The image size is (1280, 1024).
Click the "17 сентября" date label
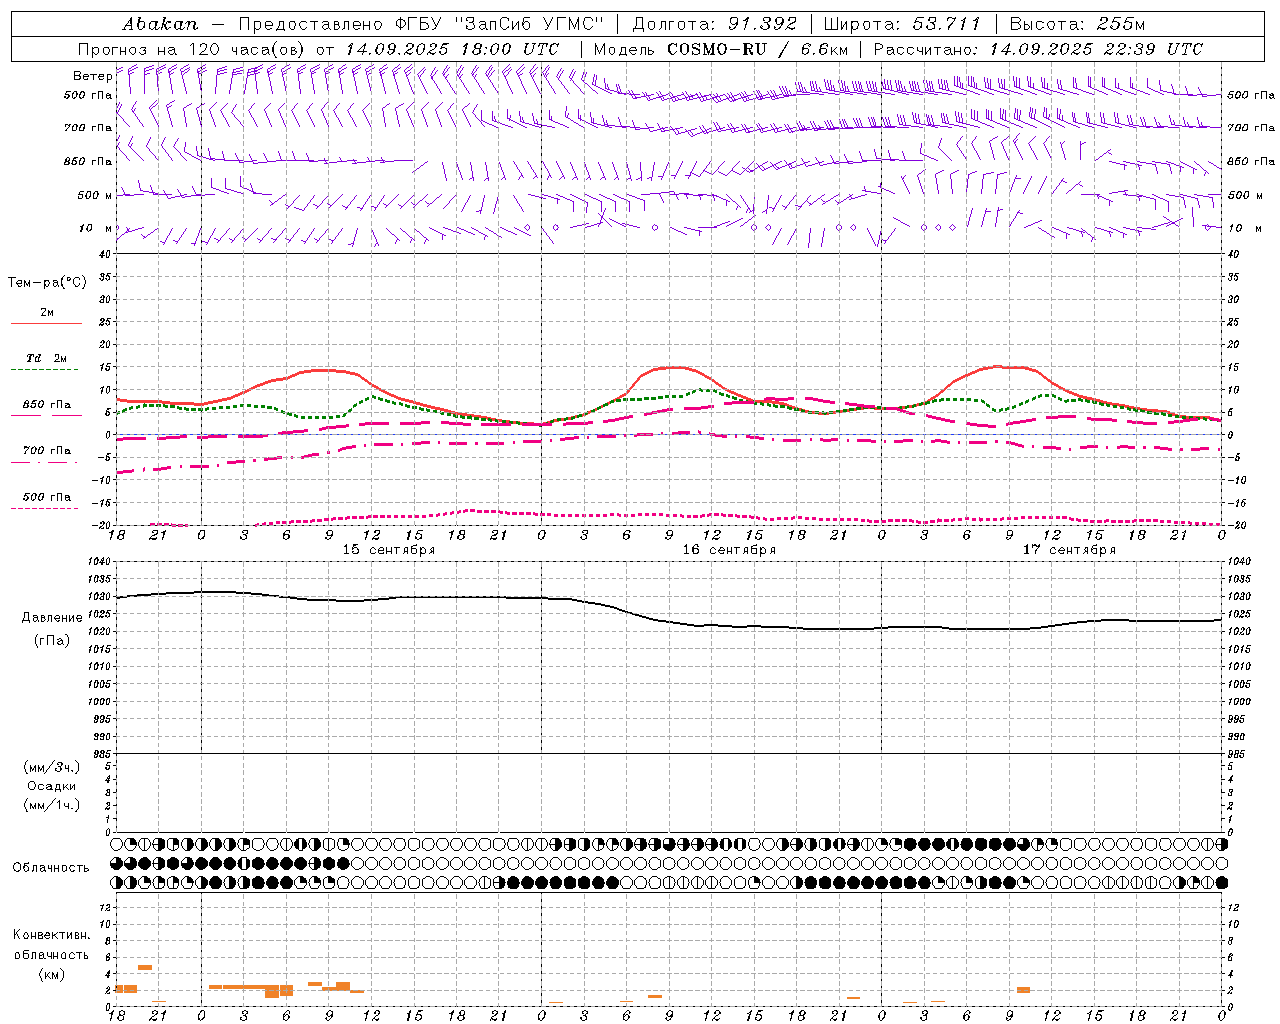(x=1069, y=550)
